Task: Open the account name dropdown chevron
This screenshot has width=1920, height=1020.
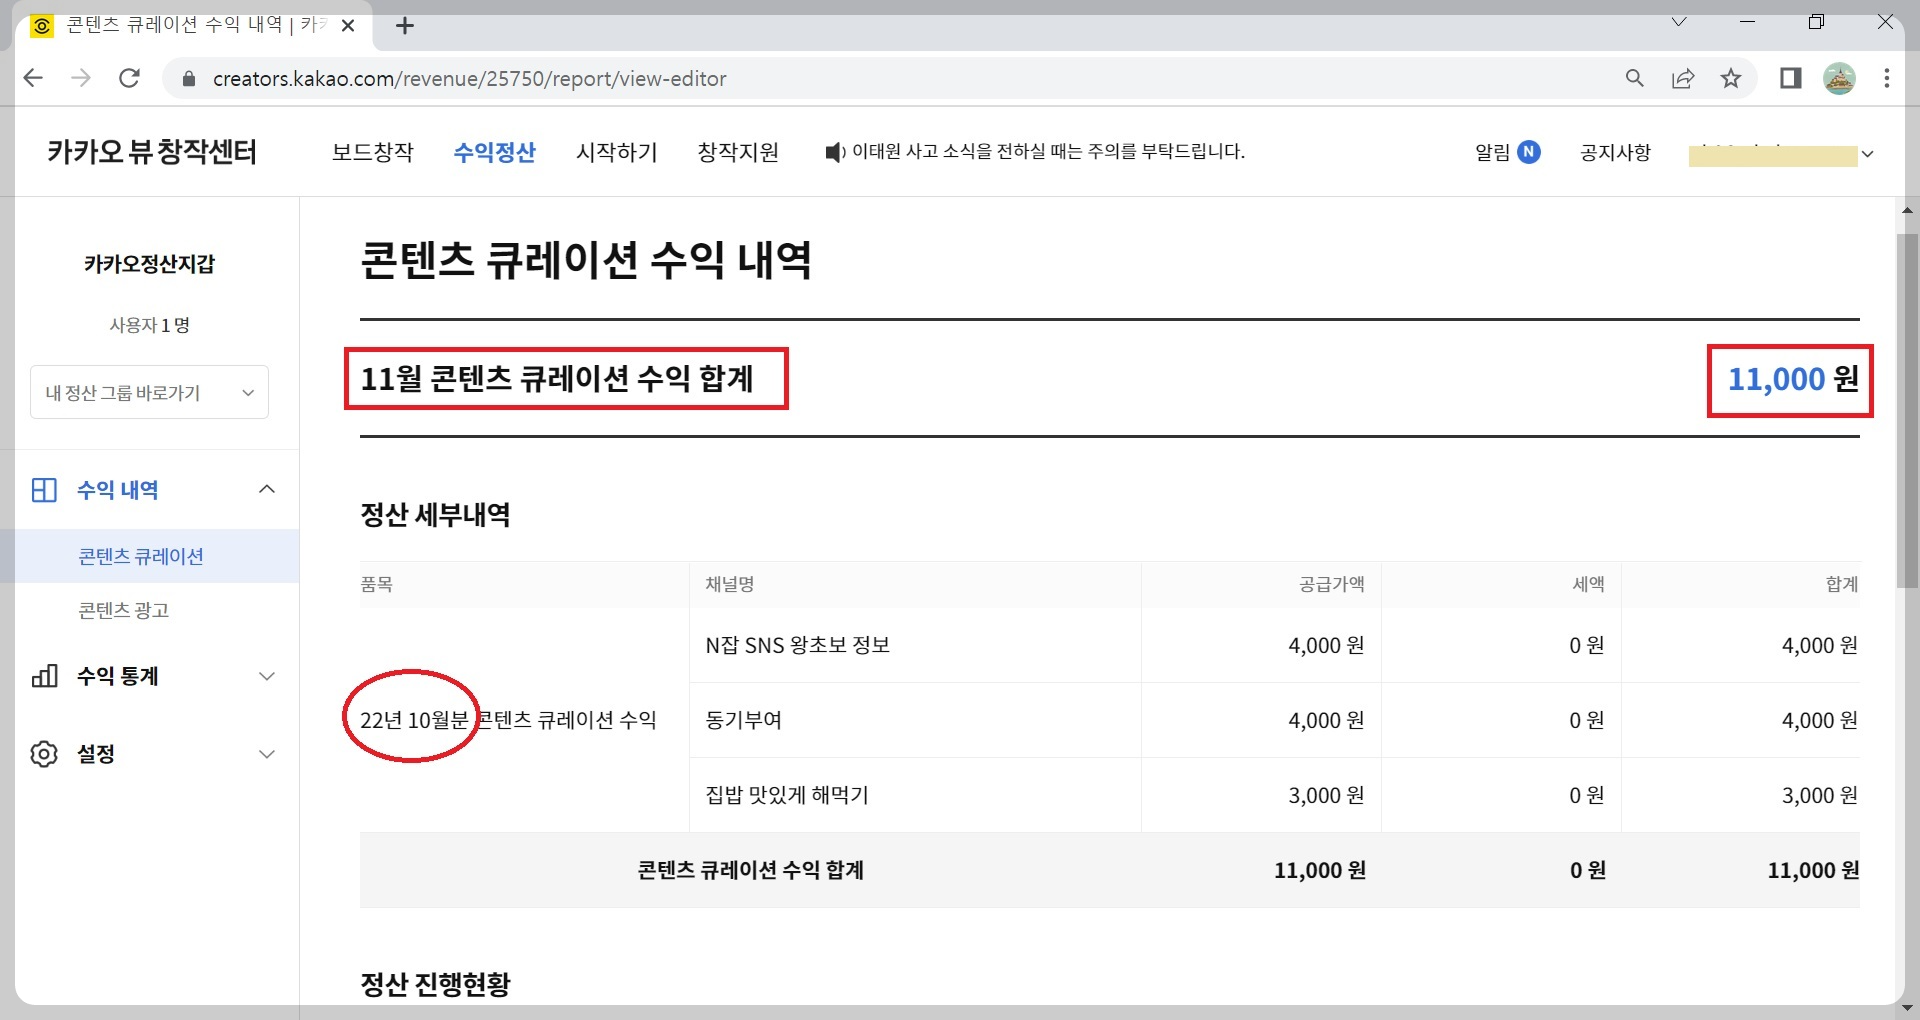Action: click(1867, 154)
